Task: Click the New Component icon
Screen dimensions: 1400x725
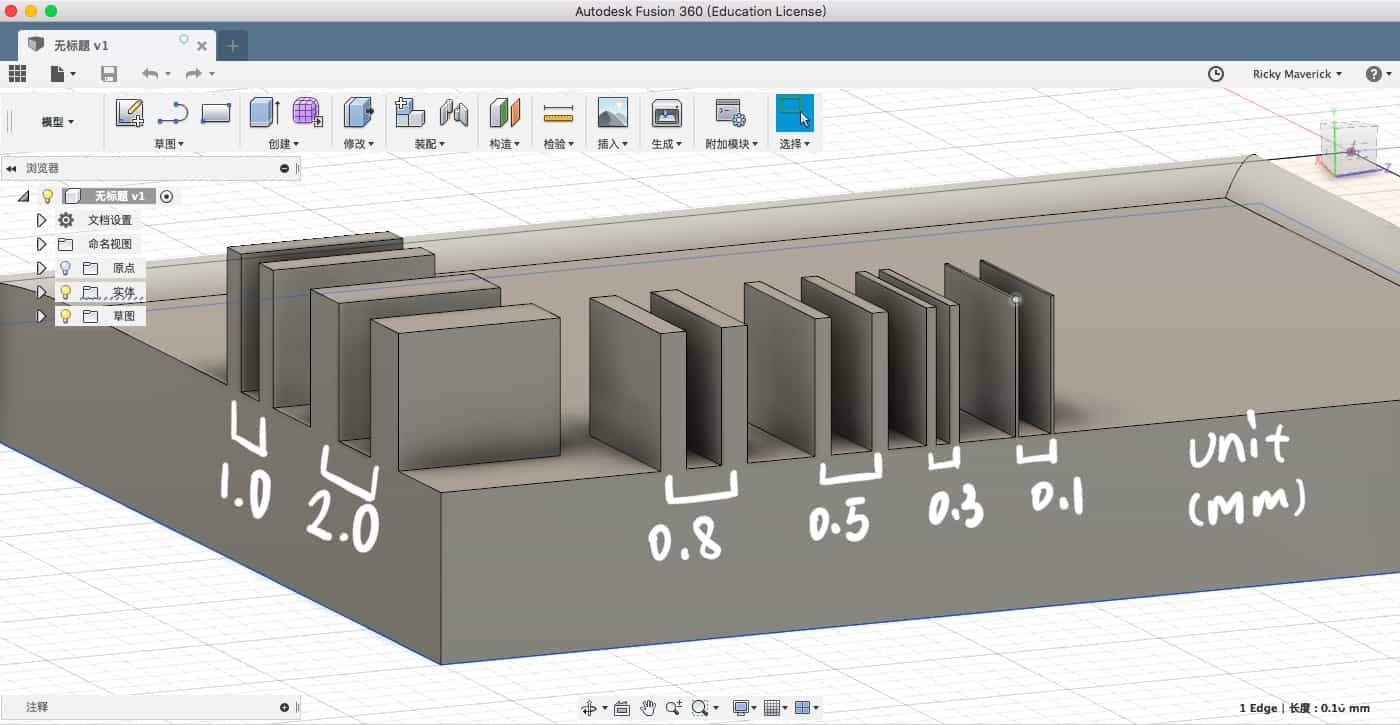Action: 410,113
